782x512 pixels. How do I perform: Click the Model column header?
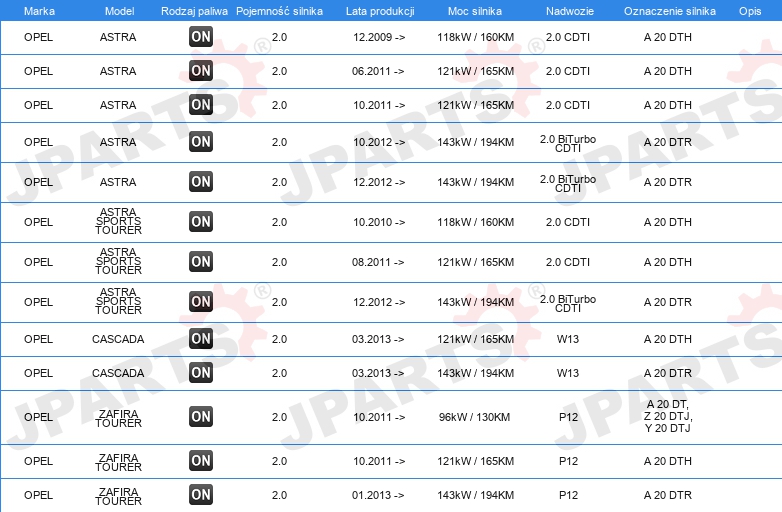(x=119, y=11)
